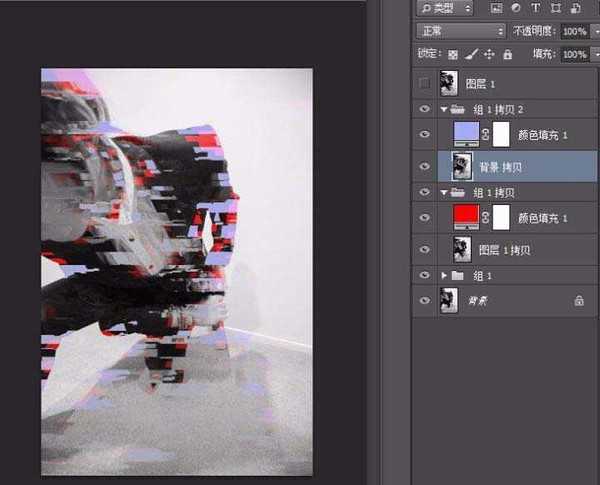This screenshot has width=600, height=485.
Task: Click the red color fill thumbnail
Action: click(466, 216)
